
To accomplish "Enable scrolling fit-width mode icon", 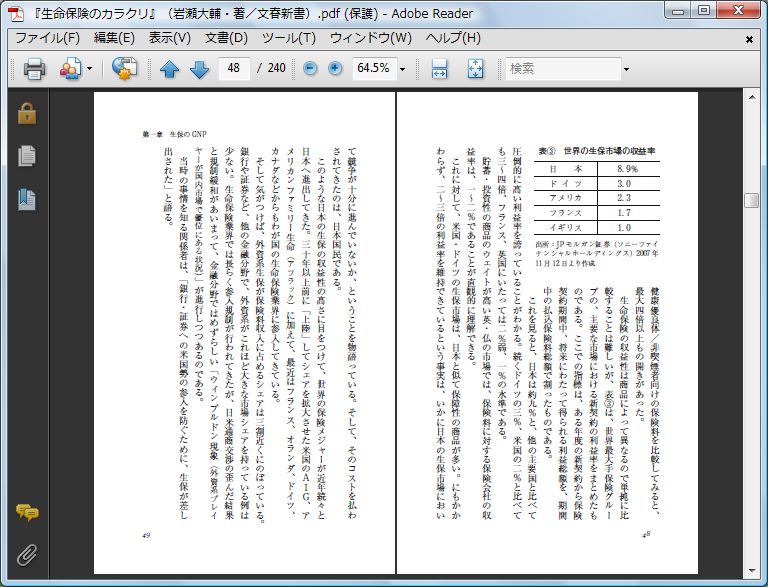I will 439,69.
